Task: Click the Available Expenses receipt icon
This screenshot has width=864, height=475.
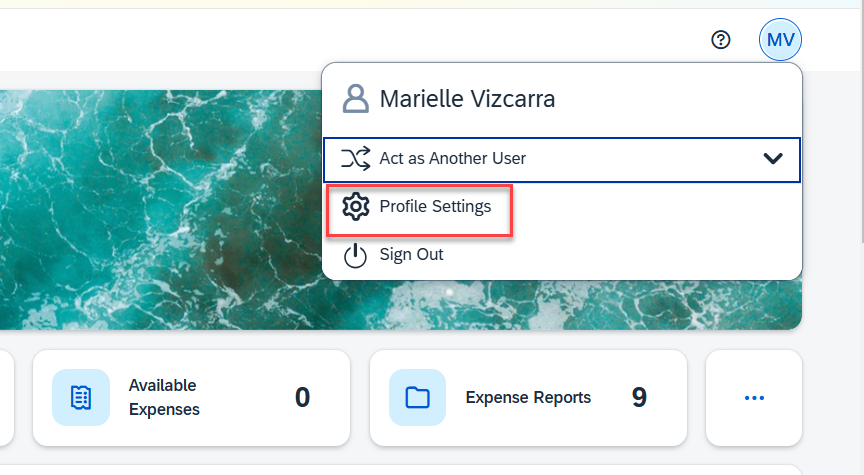Action: [x=82, y=397]
